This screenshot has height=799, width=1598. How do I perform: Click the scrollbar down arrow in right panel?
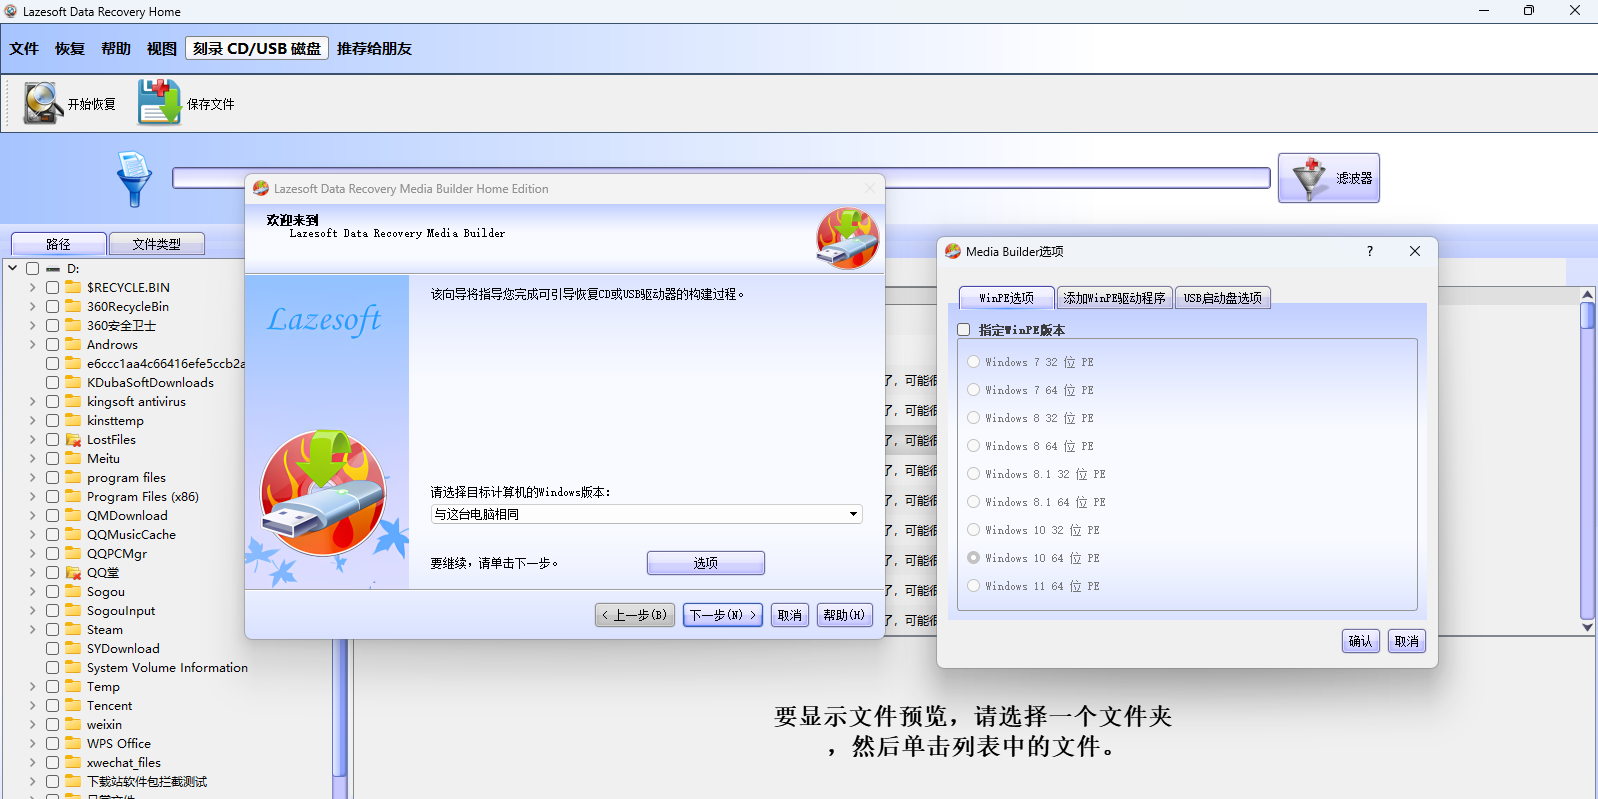(1587, 627)
